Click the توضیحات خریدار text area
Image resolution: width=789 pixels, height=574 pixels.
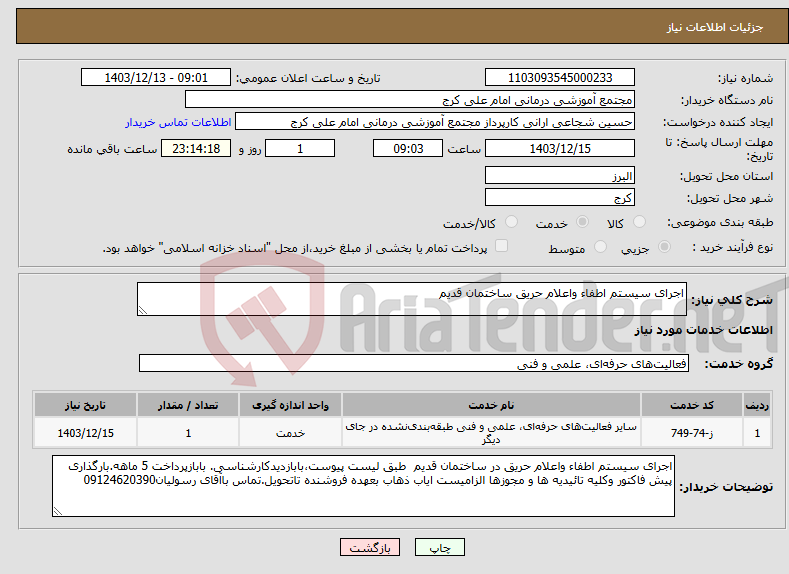click(x=363, y=486)
